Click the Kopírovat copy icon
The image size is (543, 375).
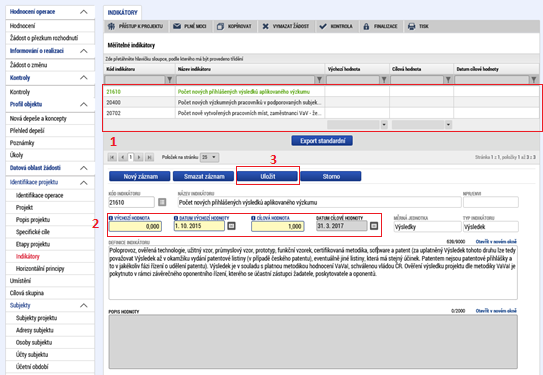coord(220,26)
